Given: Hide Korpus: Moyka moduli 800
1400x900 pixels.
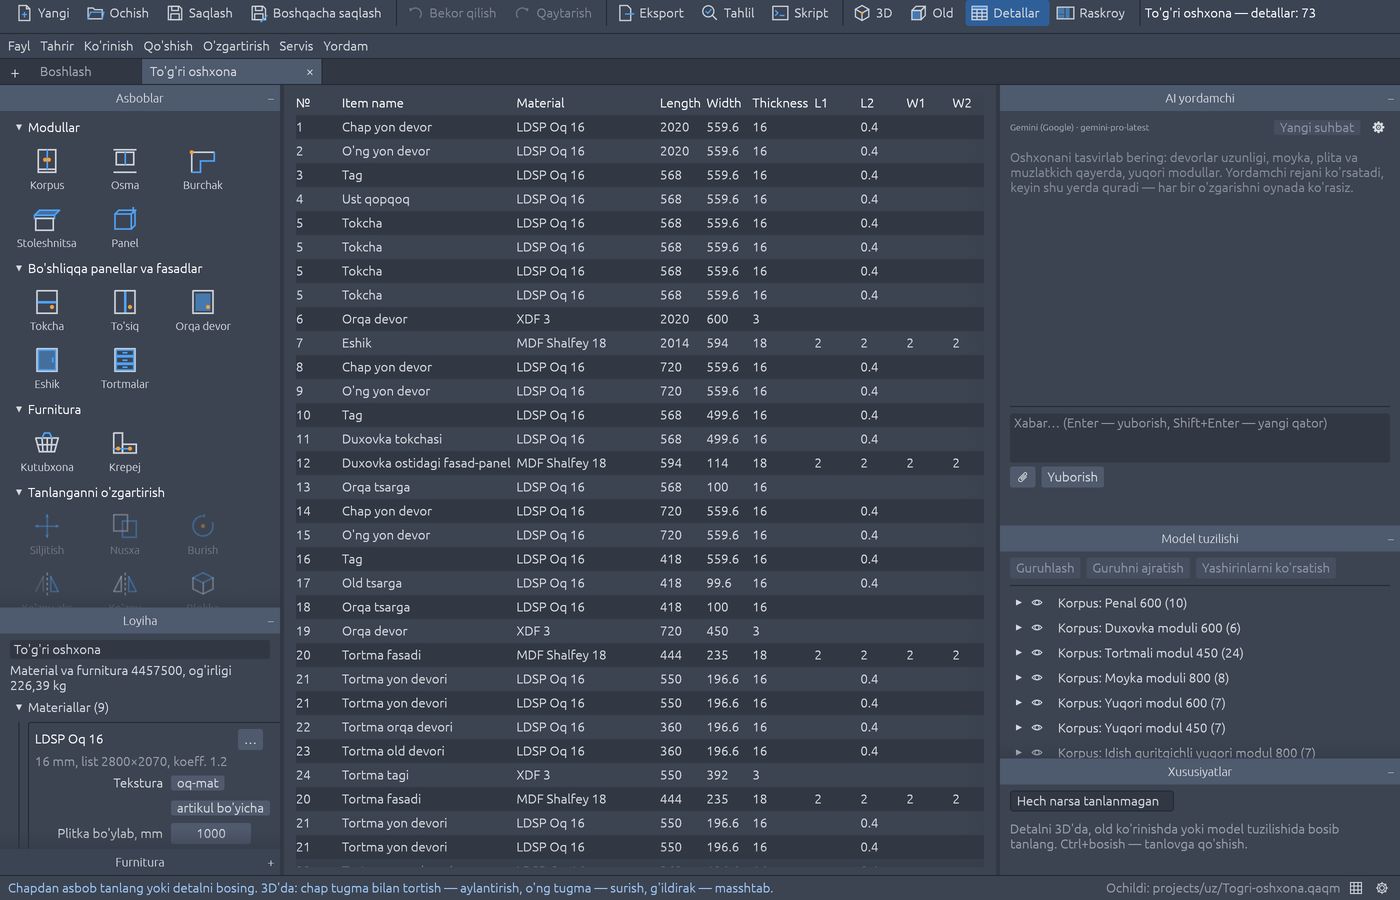Looking at the screenshot, I should coord(1037,678).
